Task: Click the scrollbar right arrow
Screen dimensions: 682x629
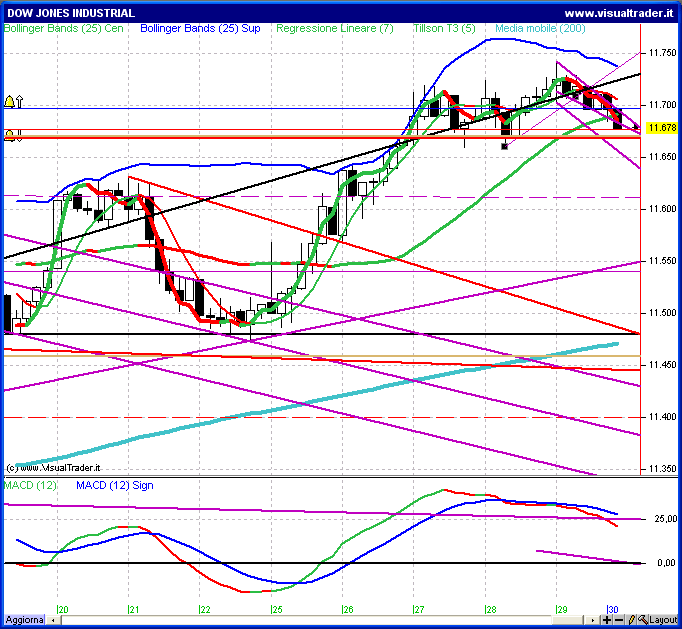Action: [592, 620]
